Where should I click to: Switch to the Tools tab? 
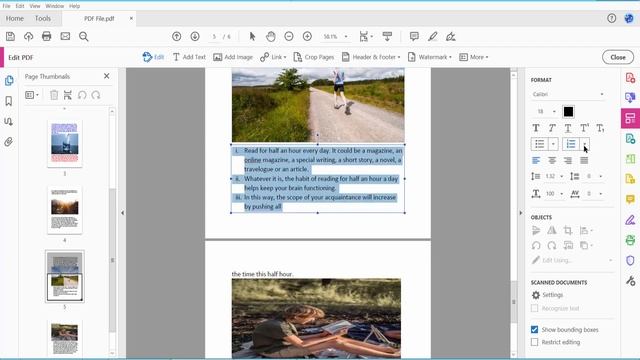[x=43, y=18]
